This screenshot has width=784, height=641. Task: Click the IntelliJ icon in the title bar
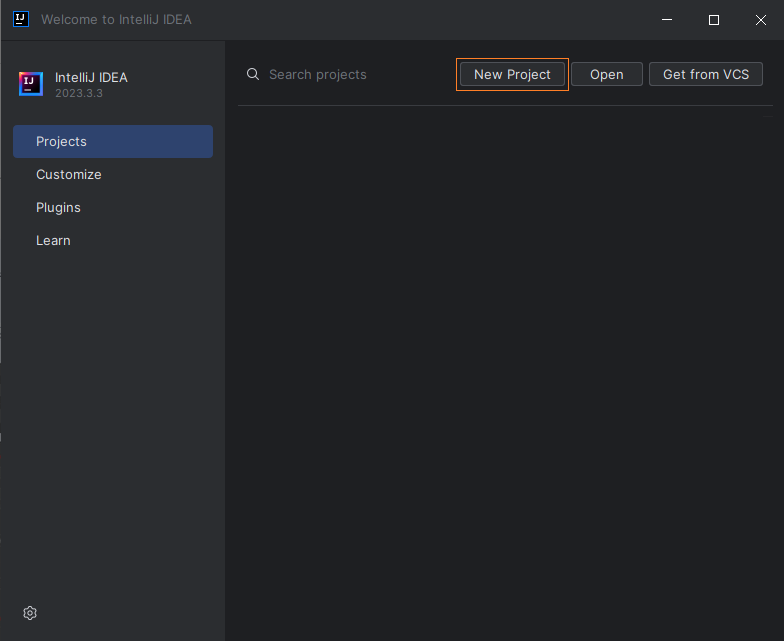pos(21,20)
